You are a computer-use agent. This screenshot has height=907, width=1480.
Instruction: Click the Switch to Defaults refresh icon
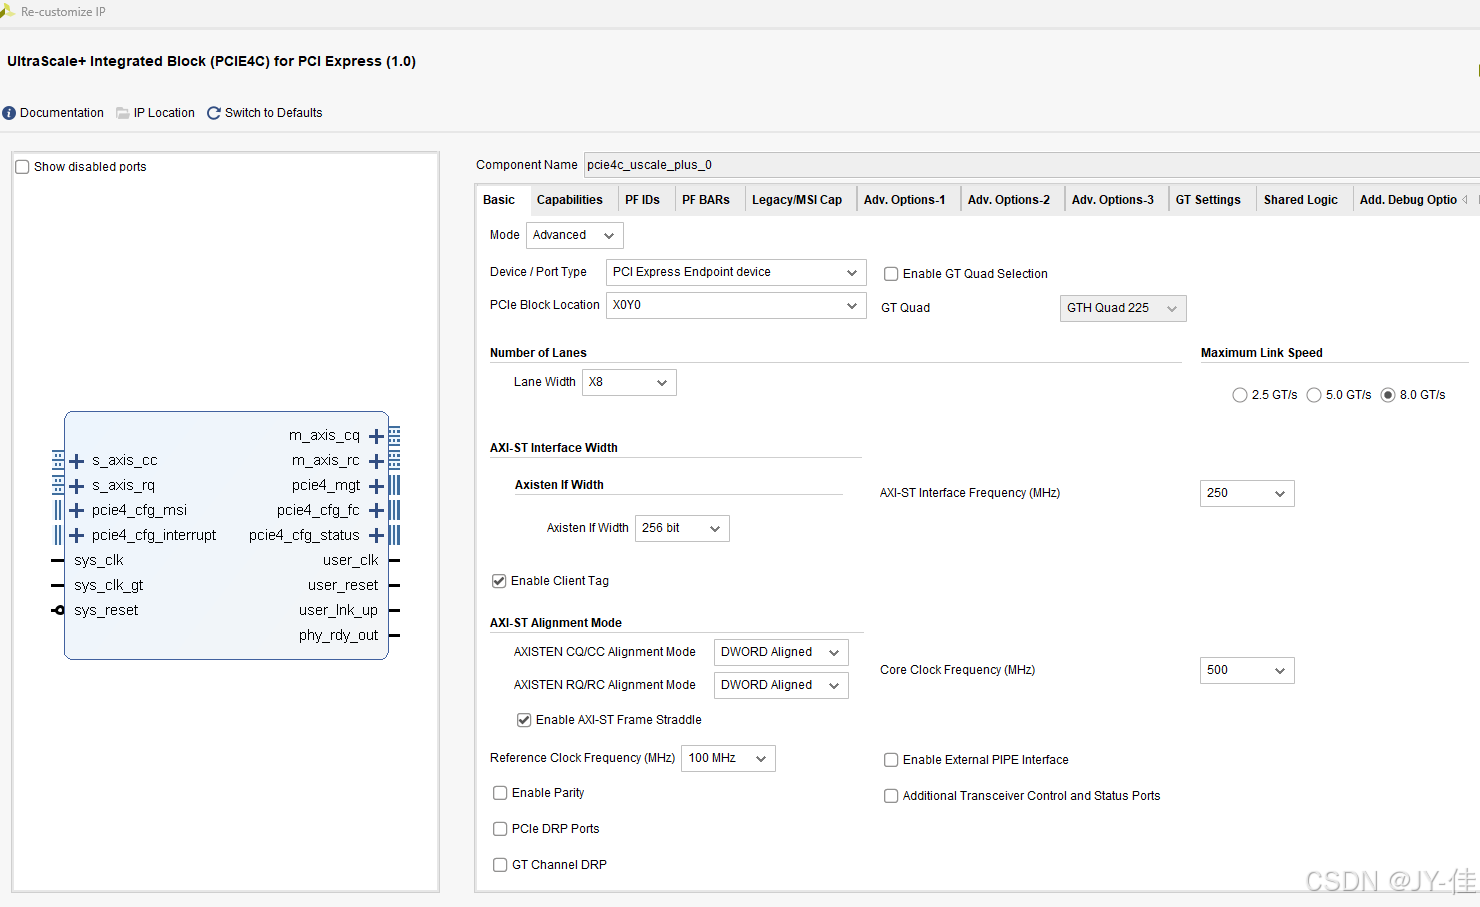click(x=214, y=113)
